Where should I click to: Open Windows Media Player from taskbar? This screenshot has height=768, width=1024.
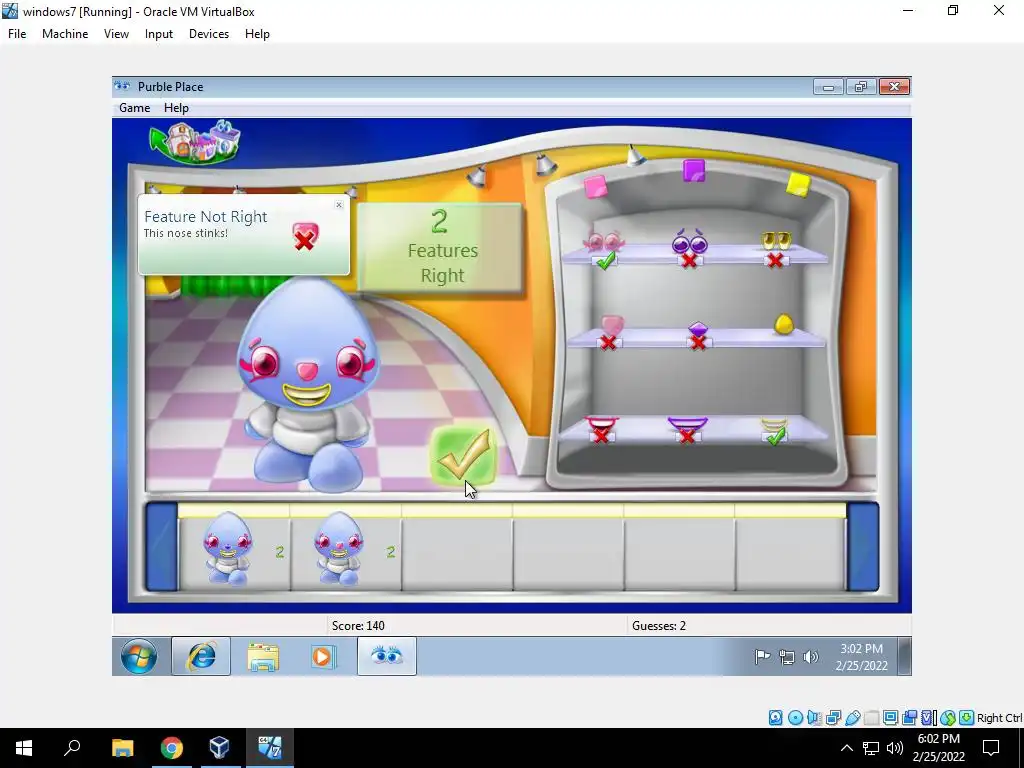click(x=323, y=656)
